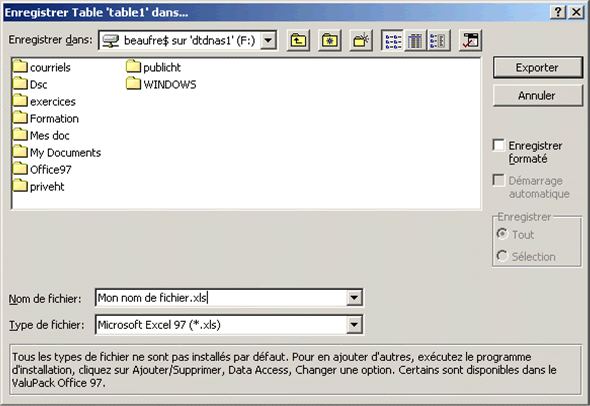Toggle Démarrage automatique checkbox
The height and width of the screenshot is (406, 590).
coord(499,180)
